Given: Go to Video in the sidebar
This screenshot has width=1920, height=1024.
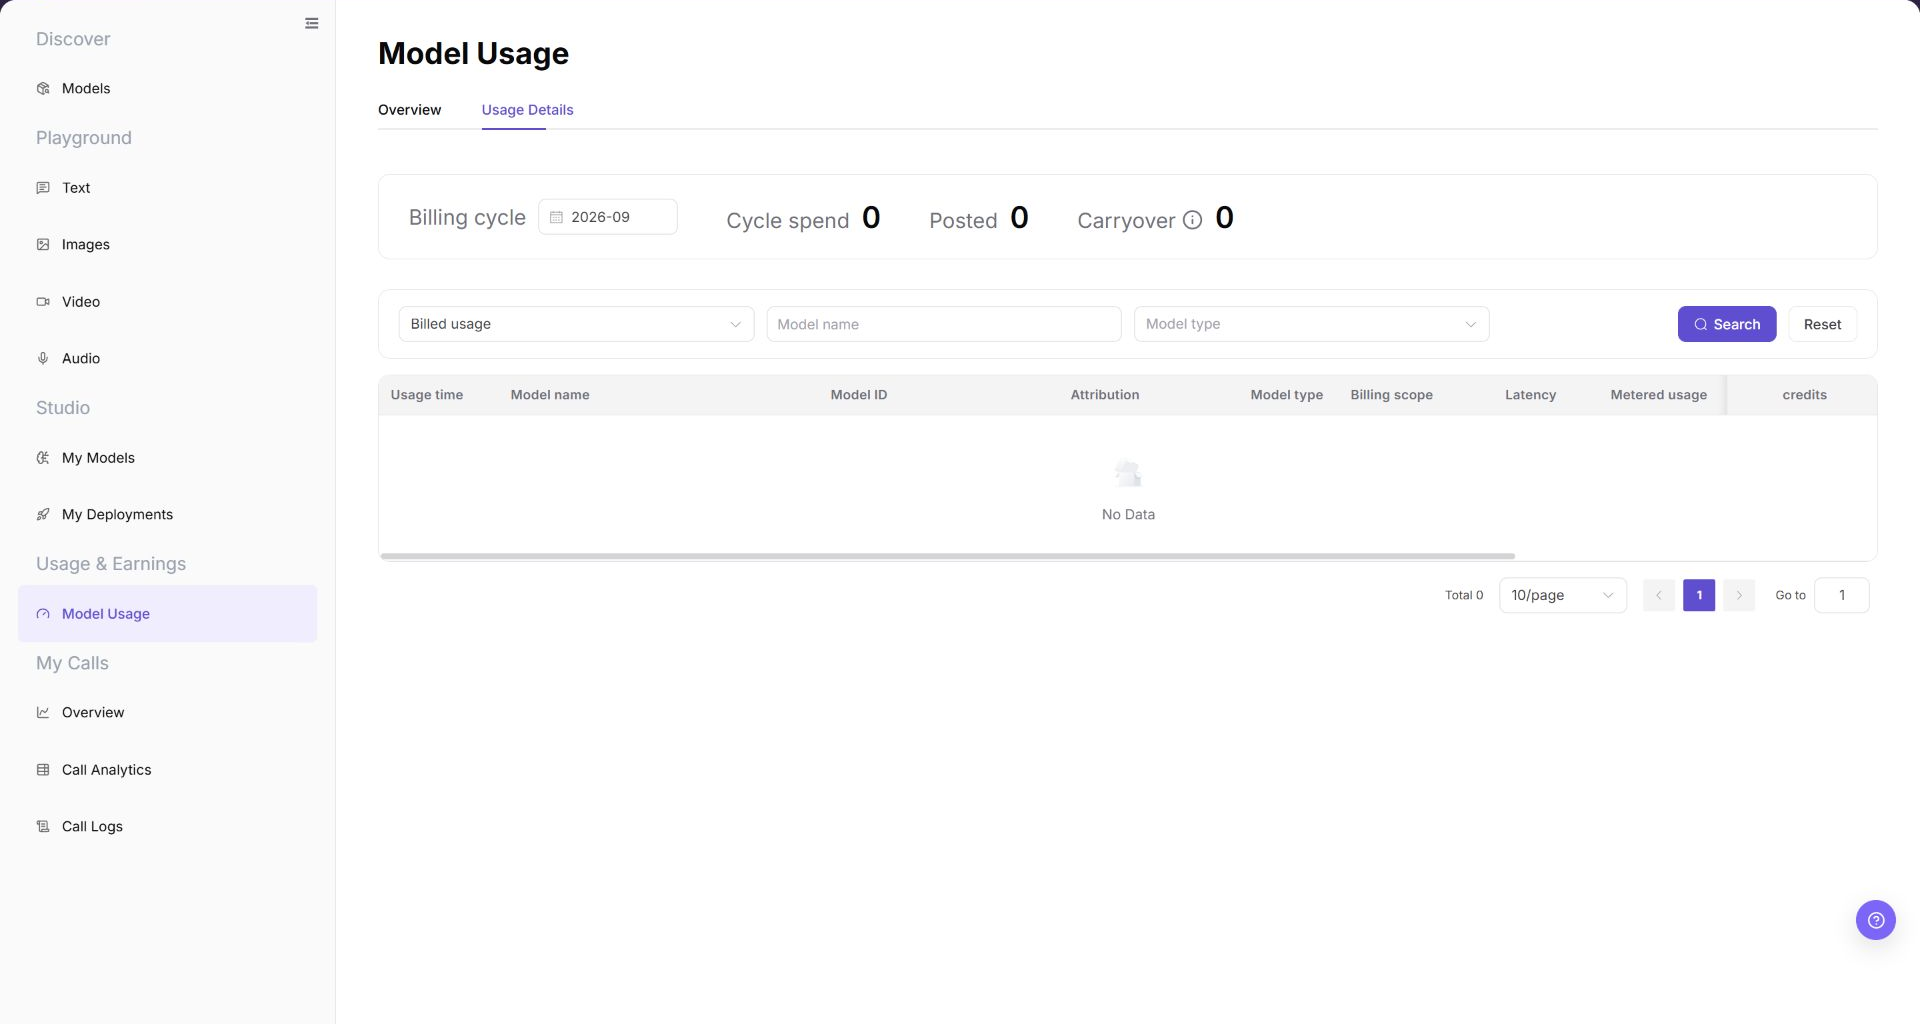Looking at the screenshot, I should coord(167,301).
